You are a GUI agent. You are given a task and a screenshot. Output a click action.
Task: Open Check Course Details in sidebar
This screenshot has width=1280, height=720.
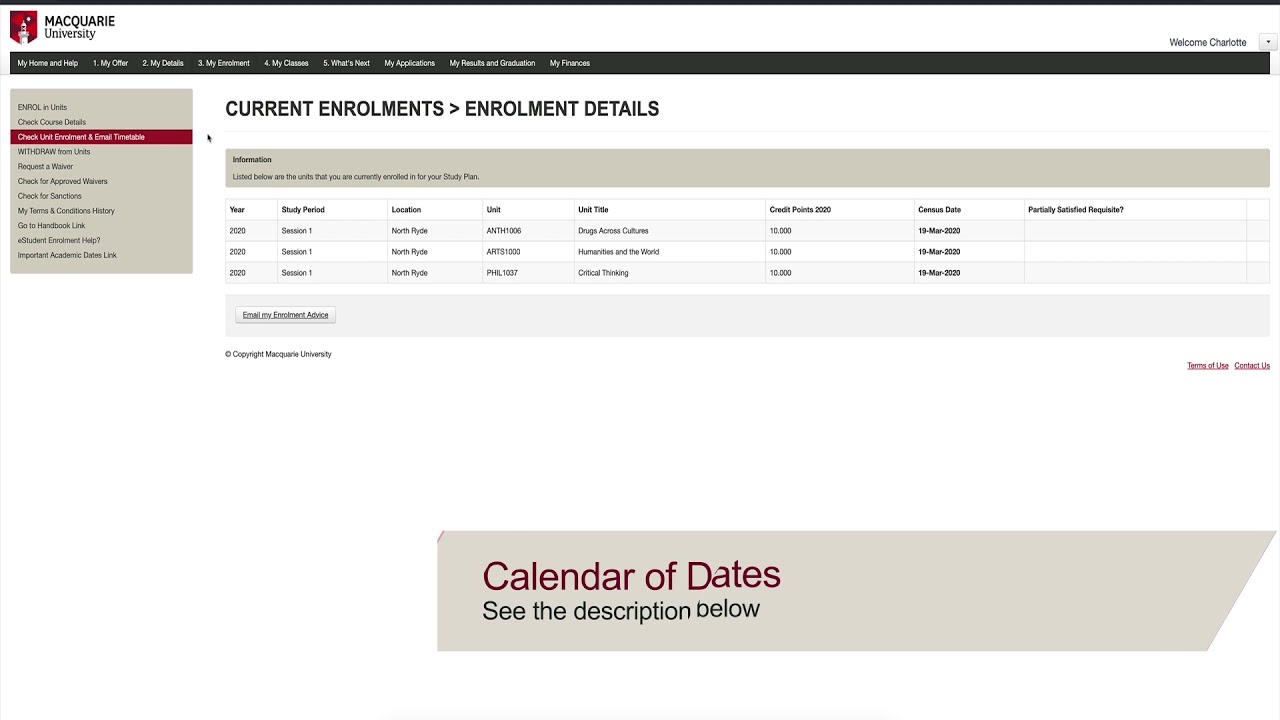pos(51,122)
